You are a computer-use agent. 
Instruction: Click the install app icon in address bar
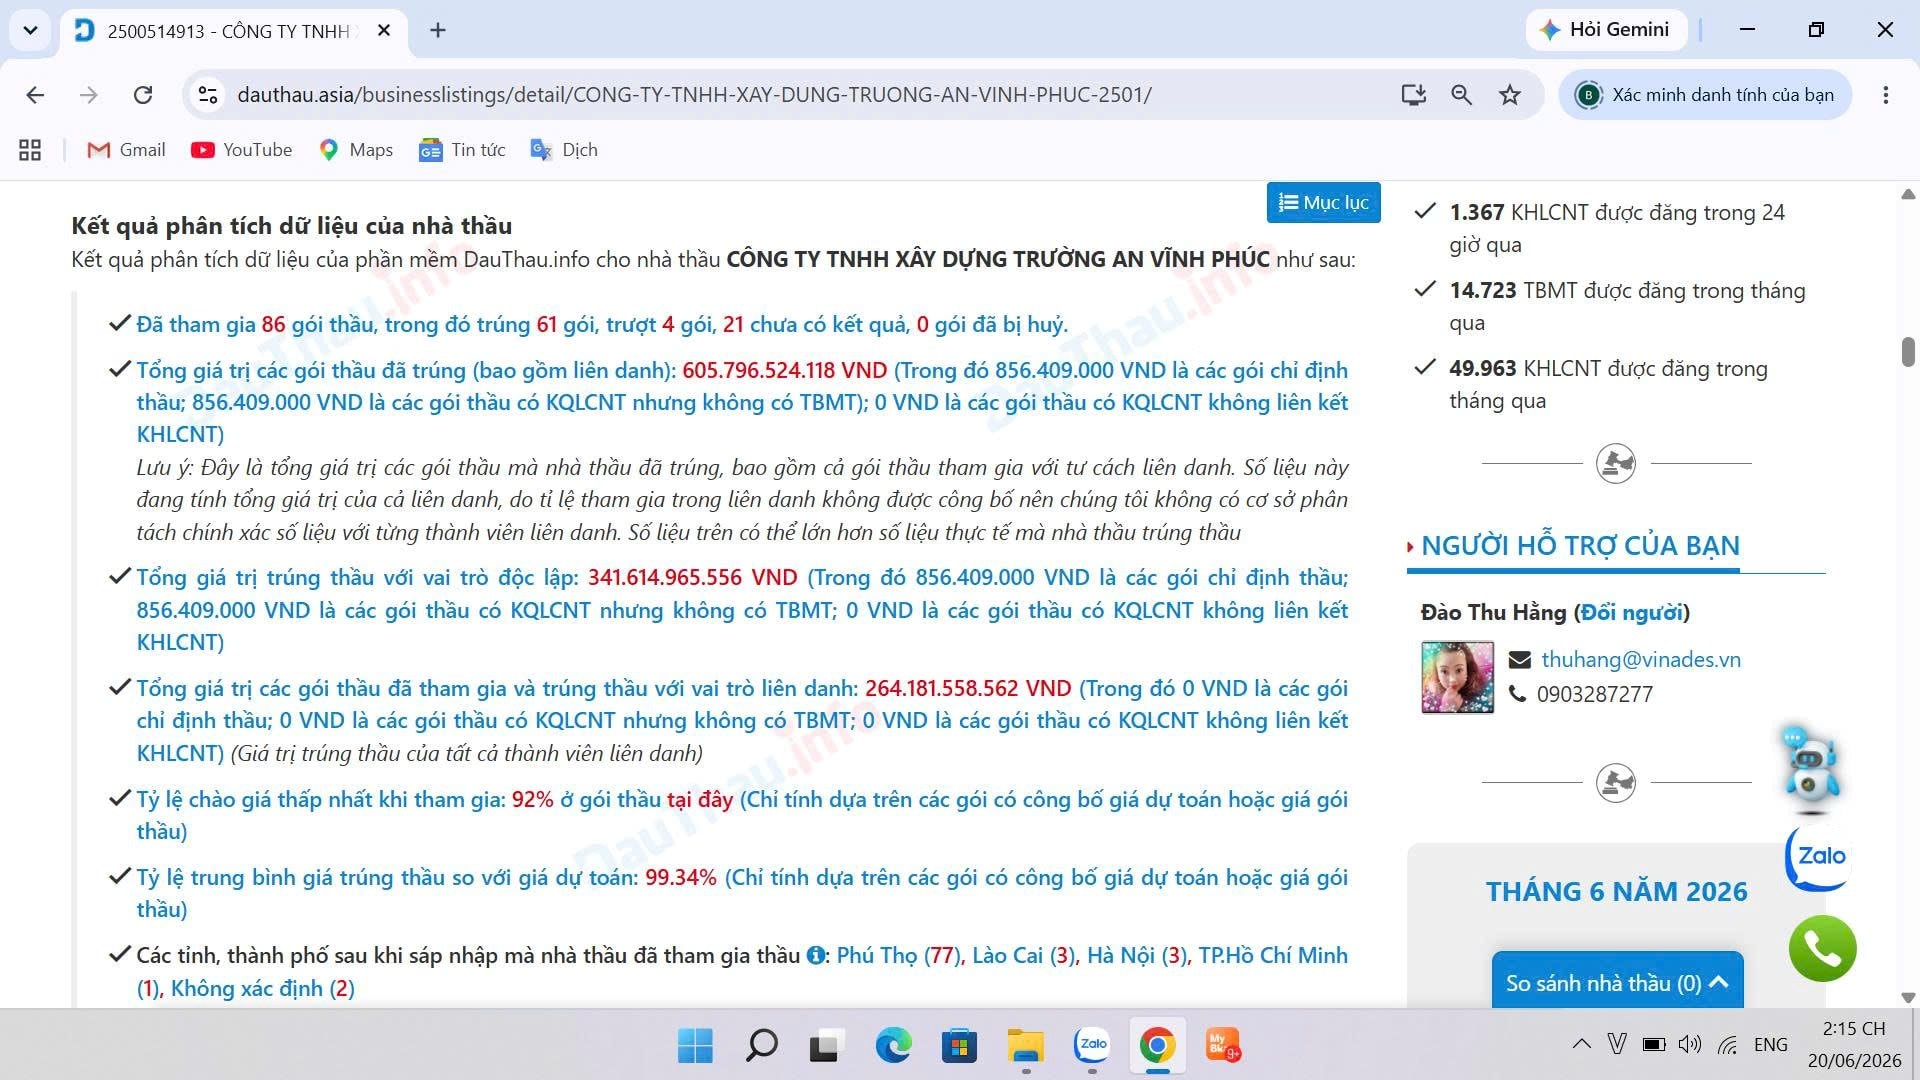[1413, 95]
